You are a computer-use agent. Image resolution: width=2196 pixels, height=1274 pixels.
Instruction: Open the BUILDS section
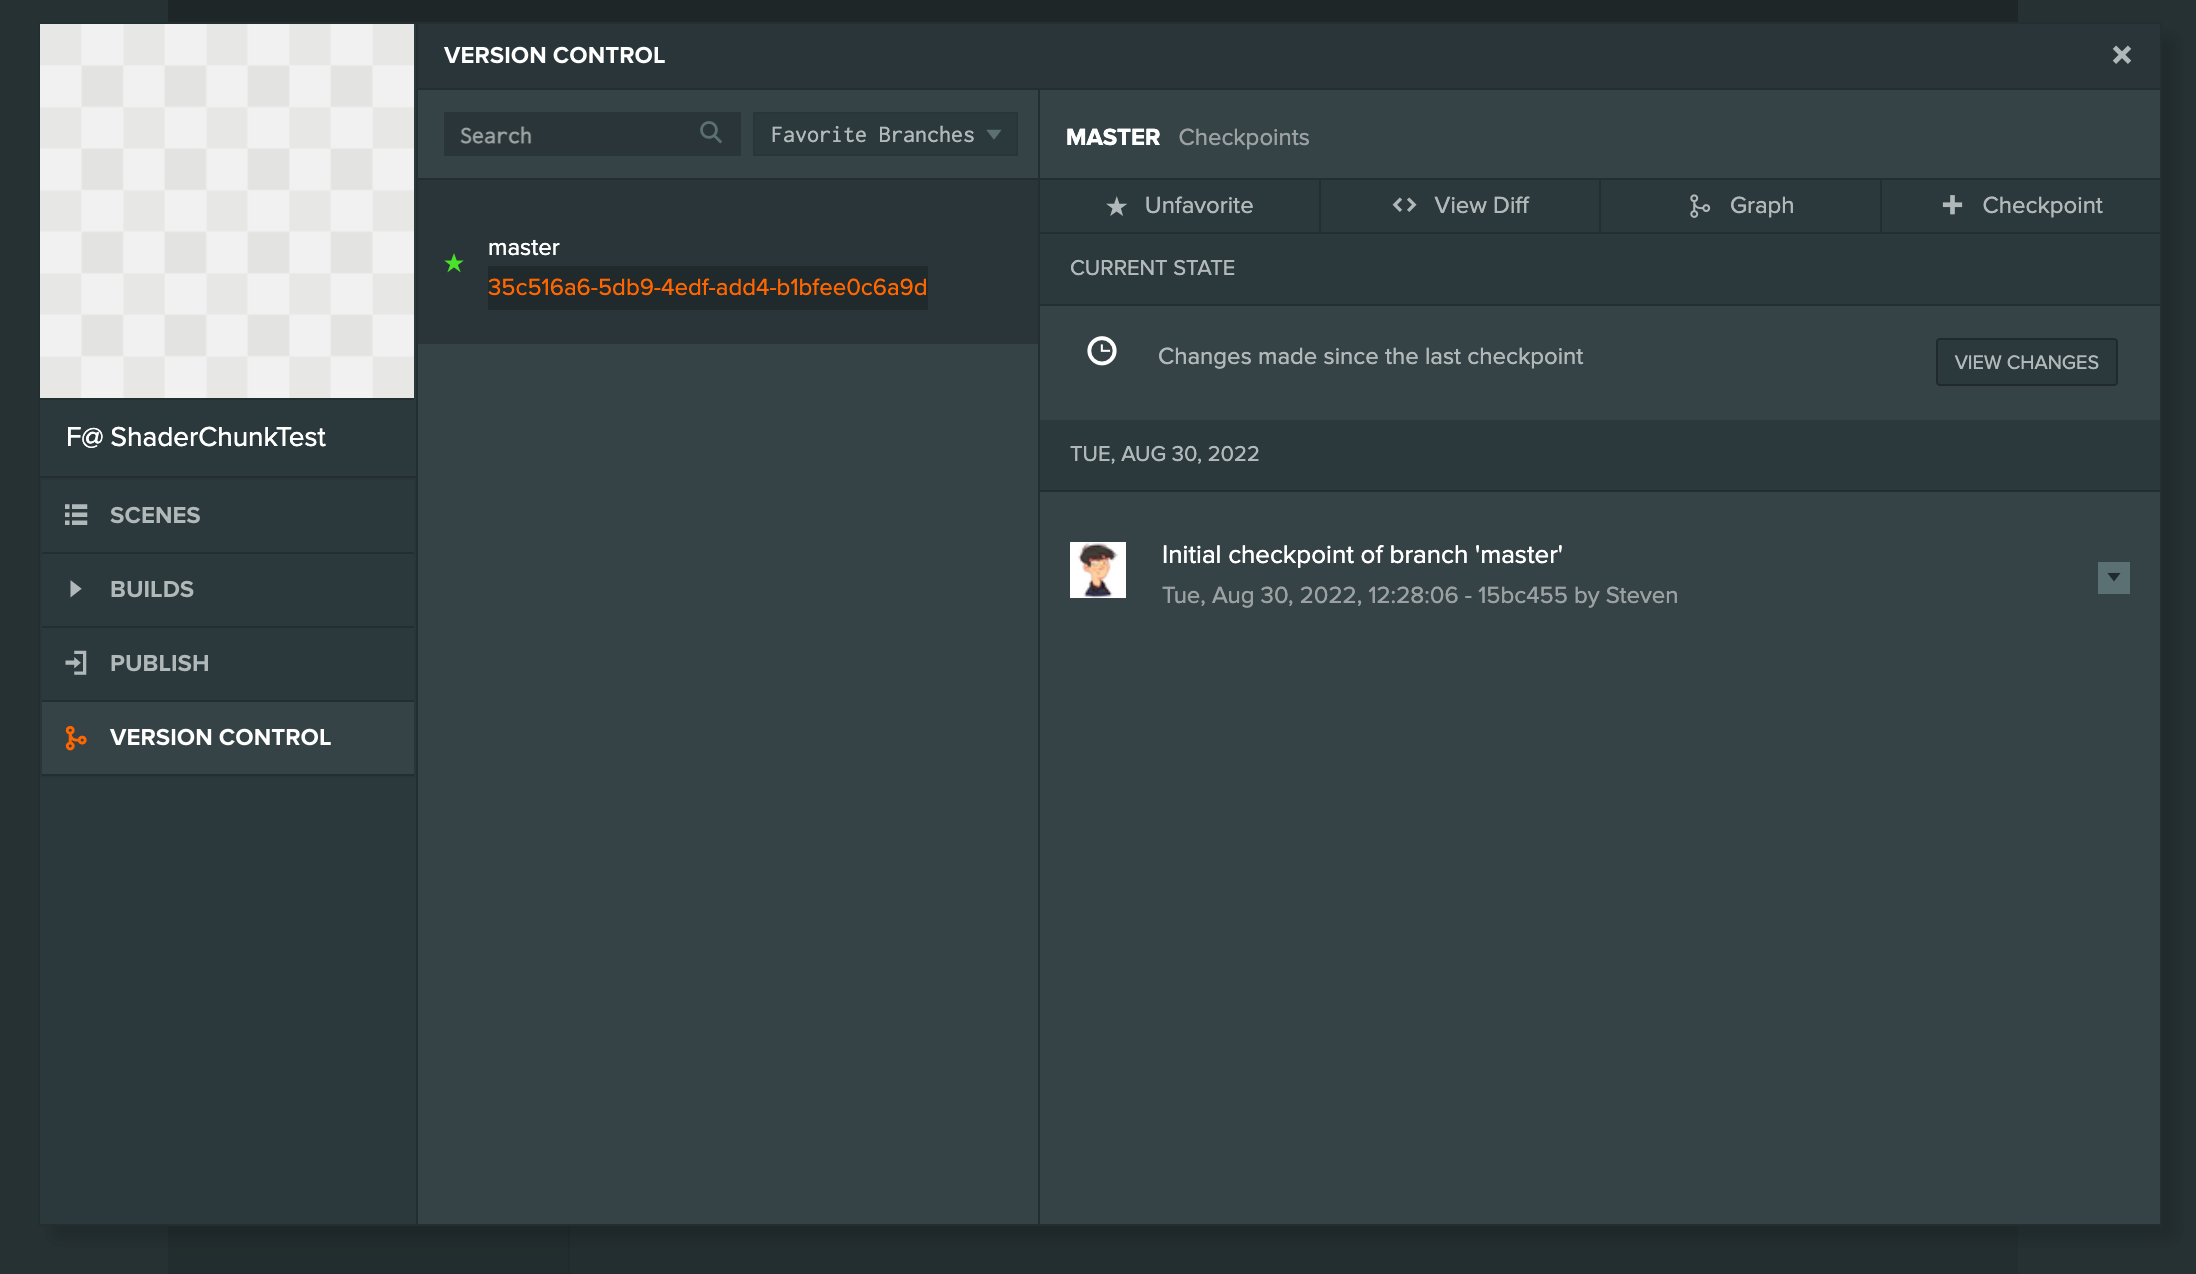click(152, 589)
